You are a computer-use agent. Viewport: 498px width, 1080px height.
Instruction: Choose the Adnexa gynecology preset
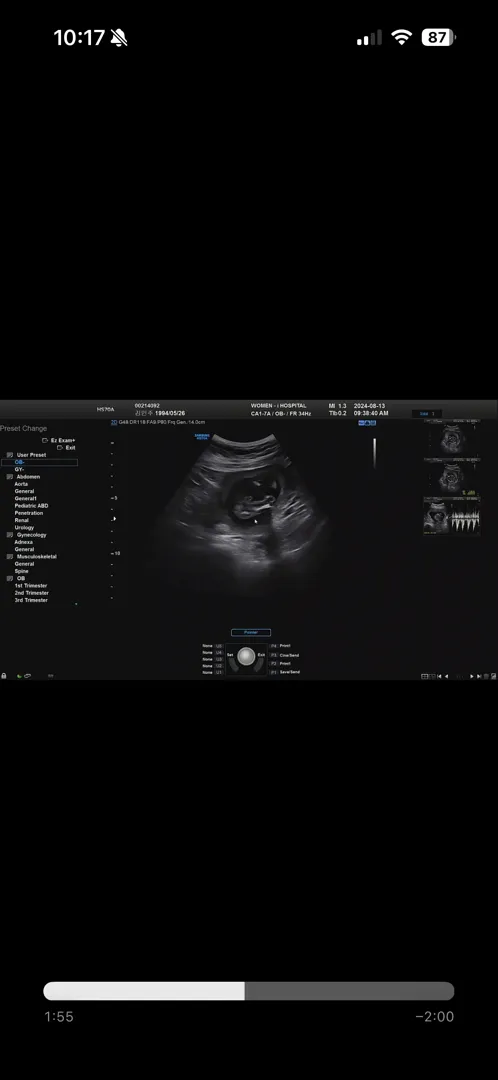[x=23, y=542]
